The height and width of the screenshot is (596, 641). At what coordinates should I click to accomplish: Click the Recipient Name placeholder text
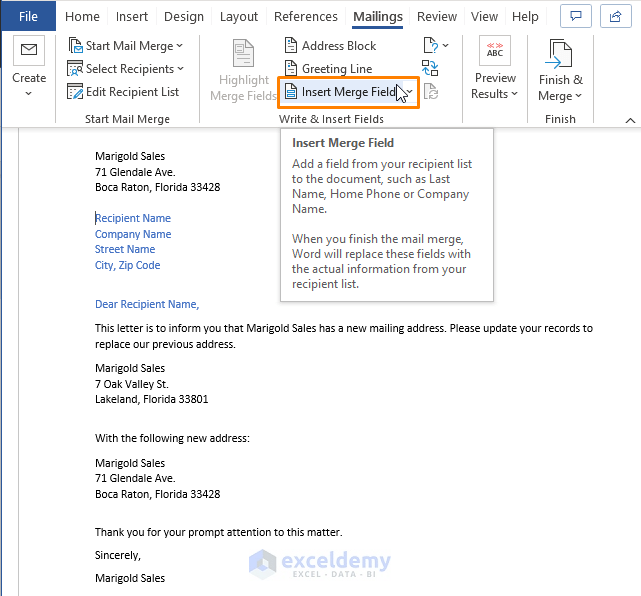[133, 218]
